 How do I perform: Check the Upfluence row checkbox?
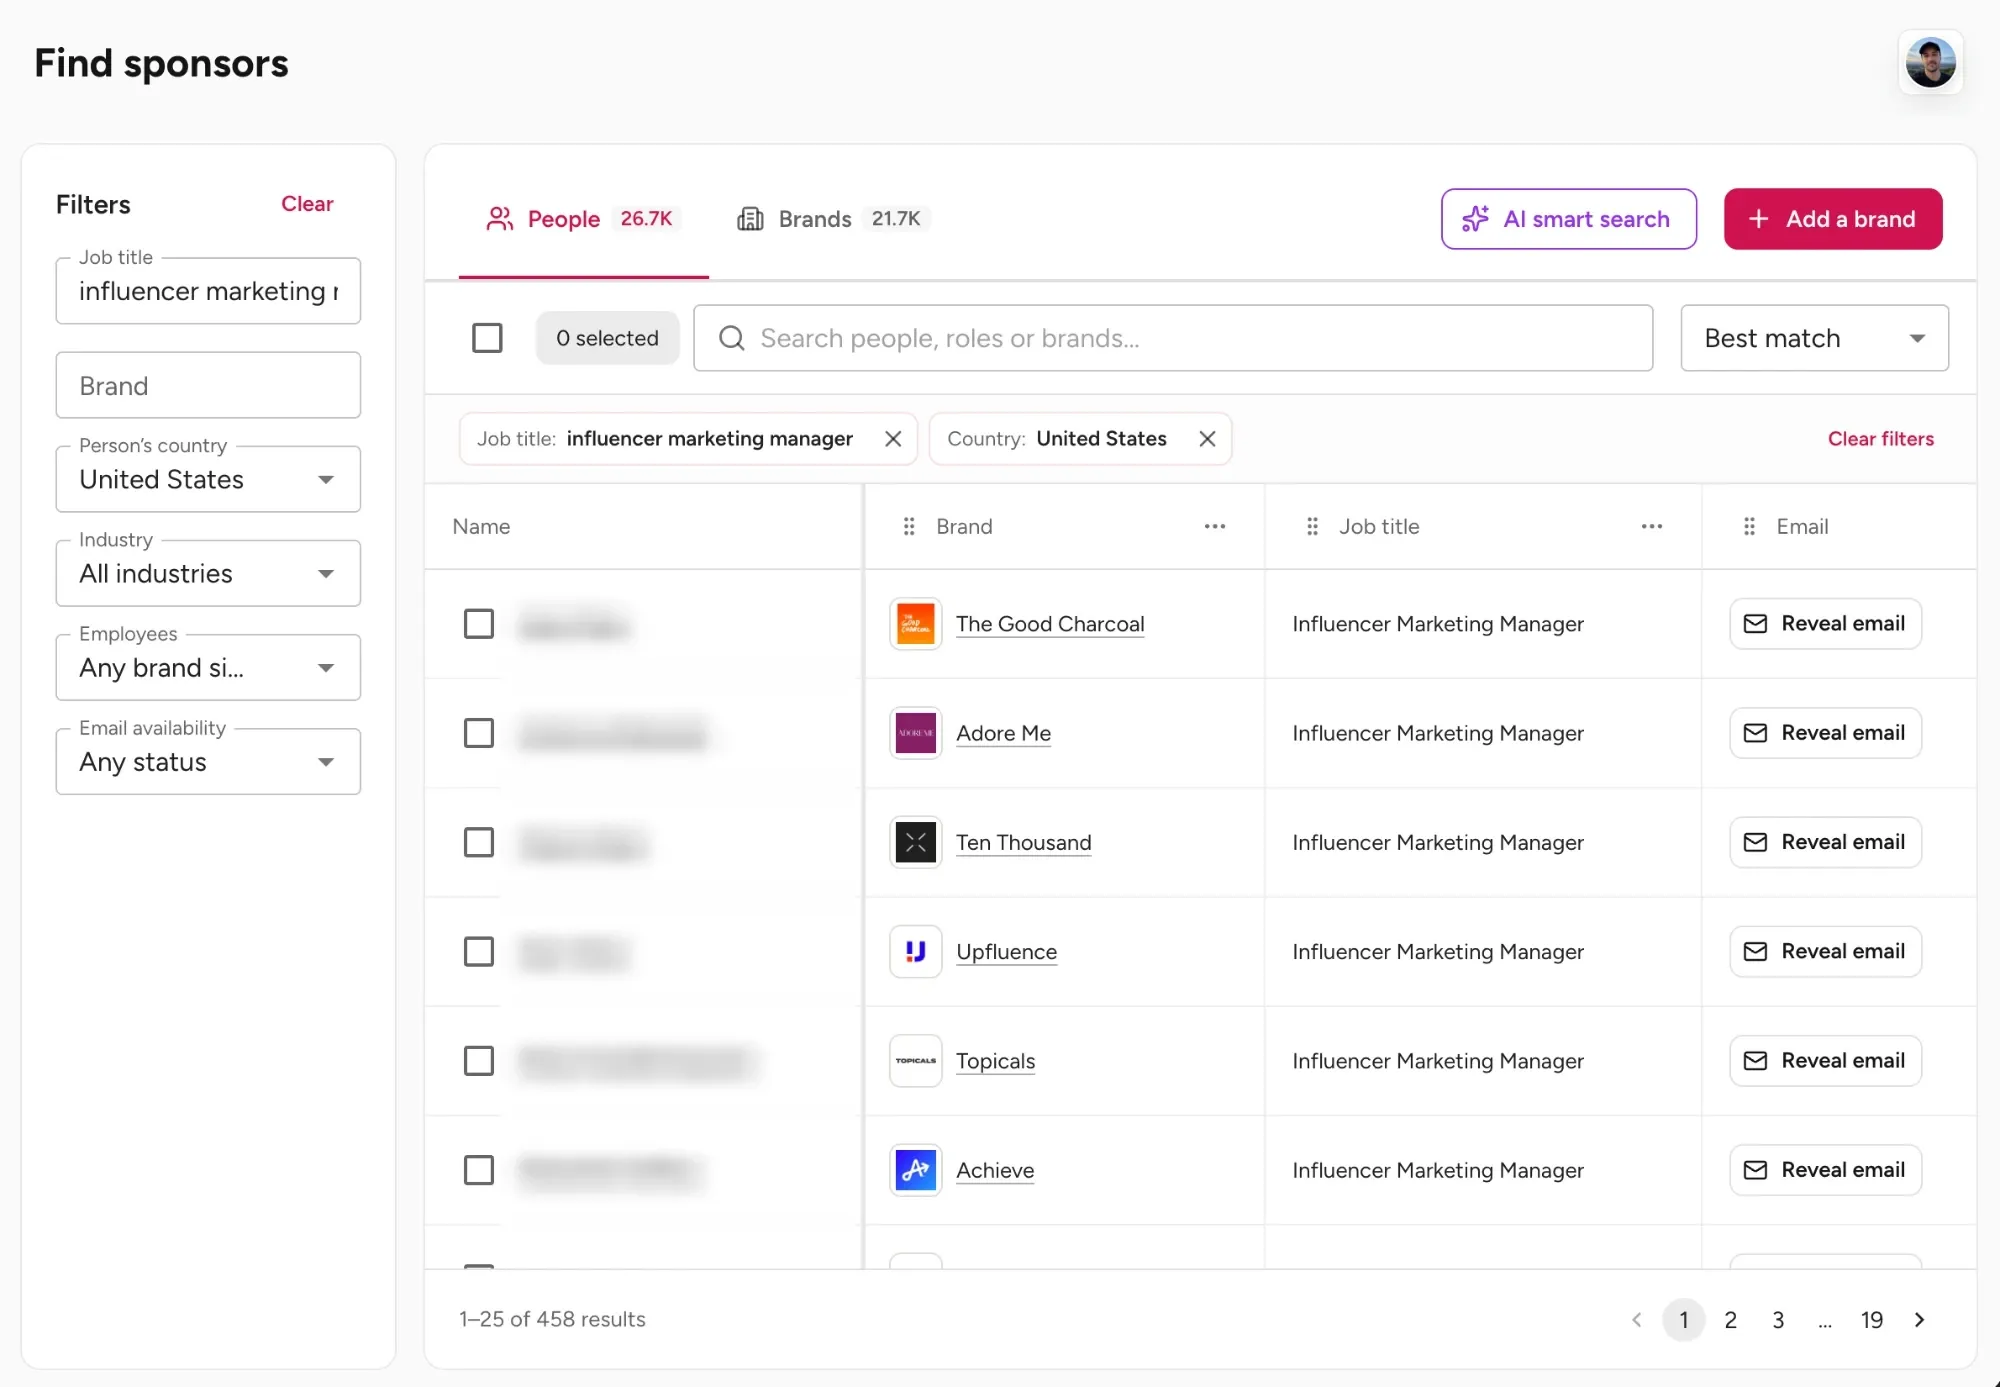click(479, 951)
